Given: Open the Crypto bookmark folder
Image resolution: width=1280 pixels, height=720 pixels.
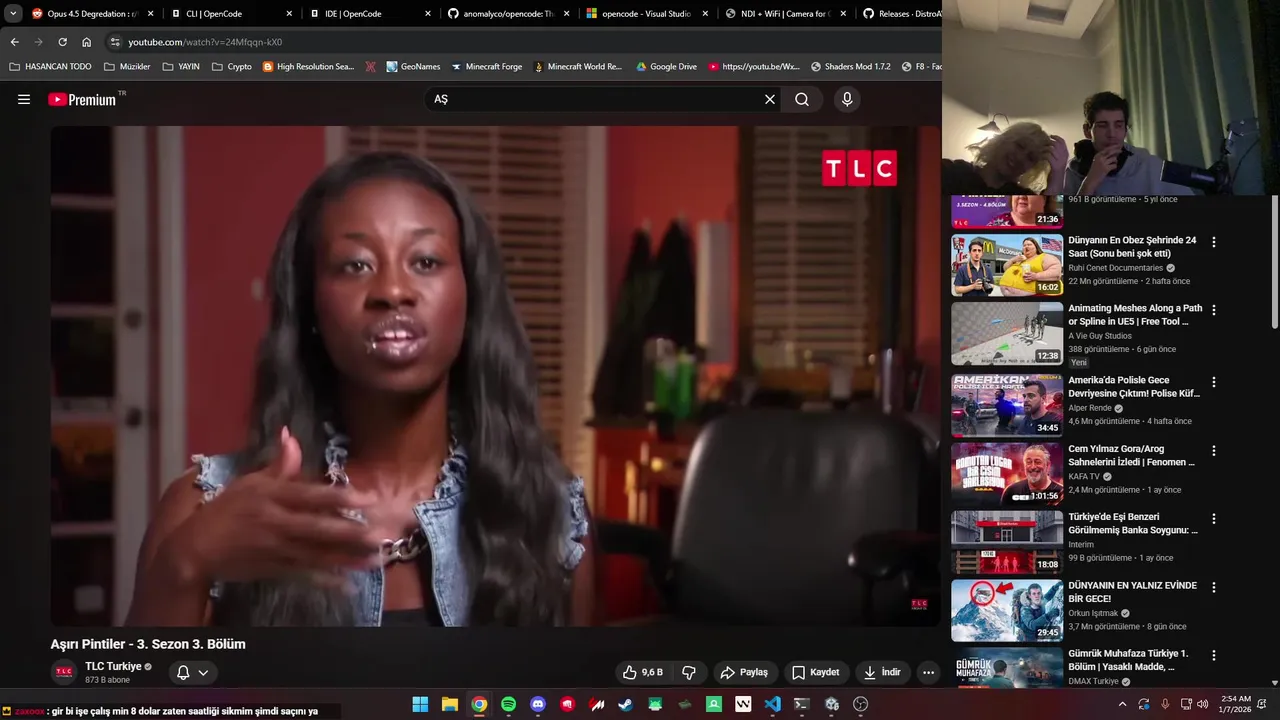Looking at the screenshot, I should tap(232, 67).
